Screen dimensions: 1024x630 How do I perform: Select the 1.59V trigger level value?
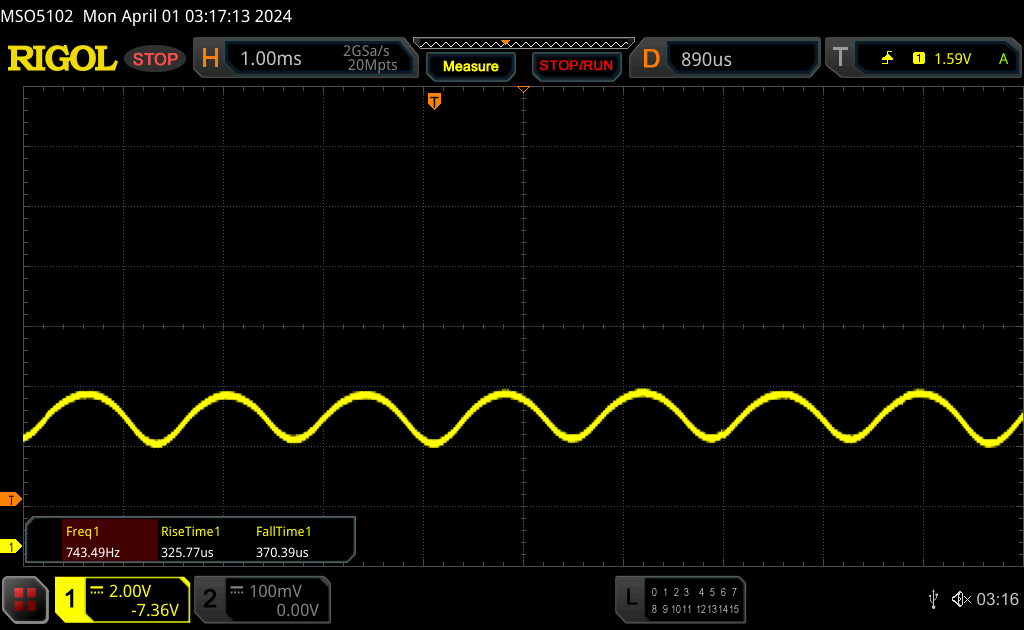click(952, 59)
